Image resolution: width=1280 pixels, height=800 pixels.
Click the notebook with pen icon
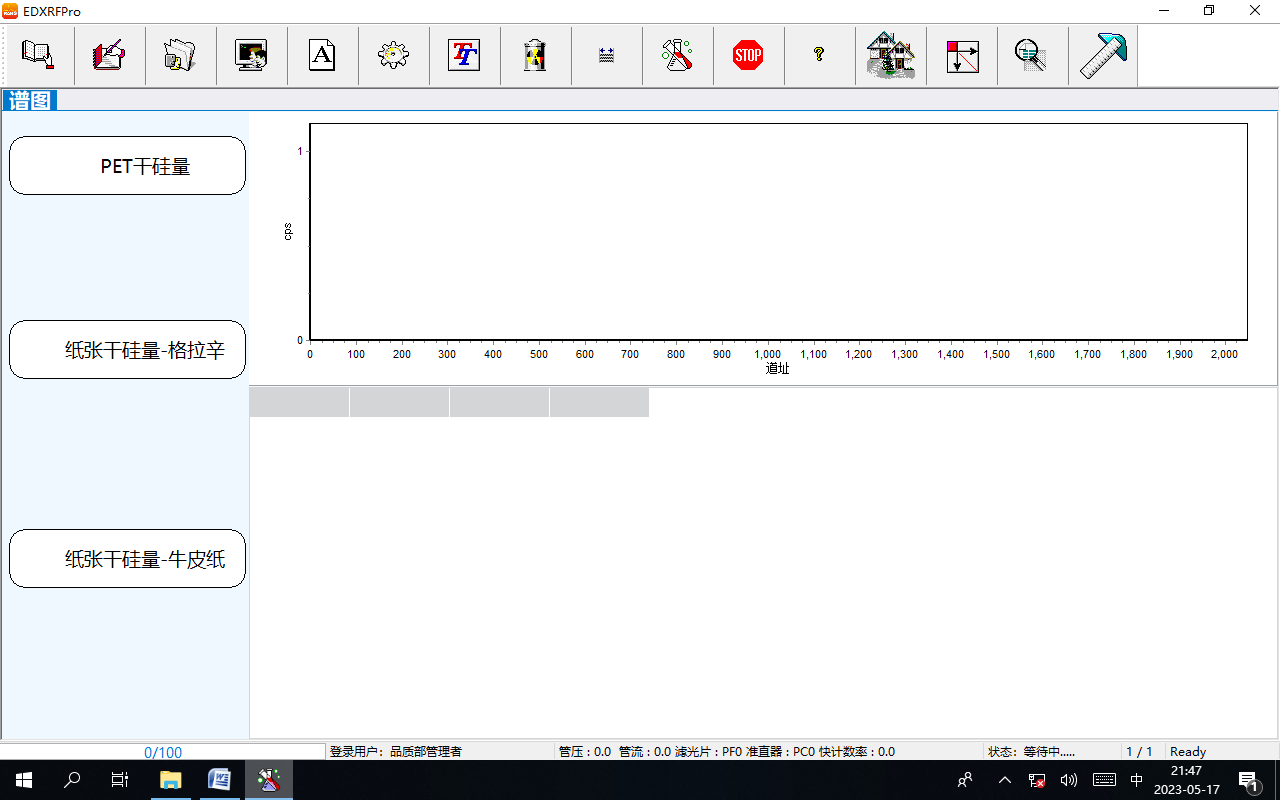109,55
